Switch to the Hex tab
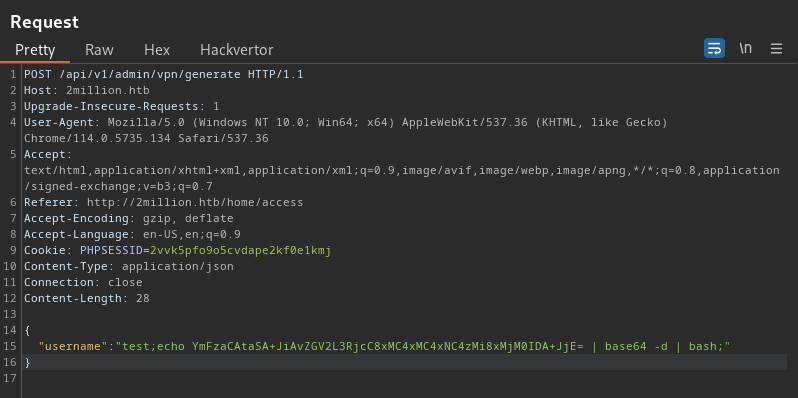Image resolution: width=798 pixels, height=398 pixels. point(157,50)
